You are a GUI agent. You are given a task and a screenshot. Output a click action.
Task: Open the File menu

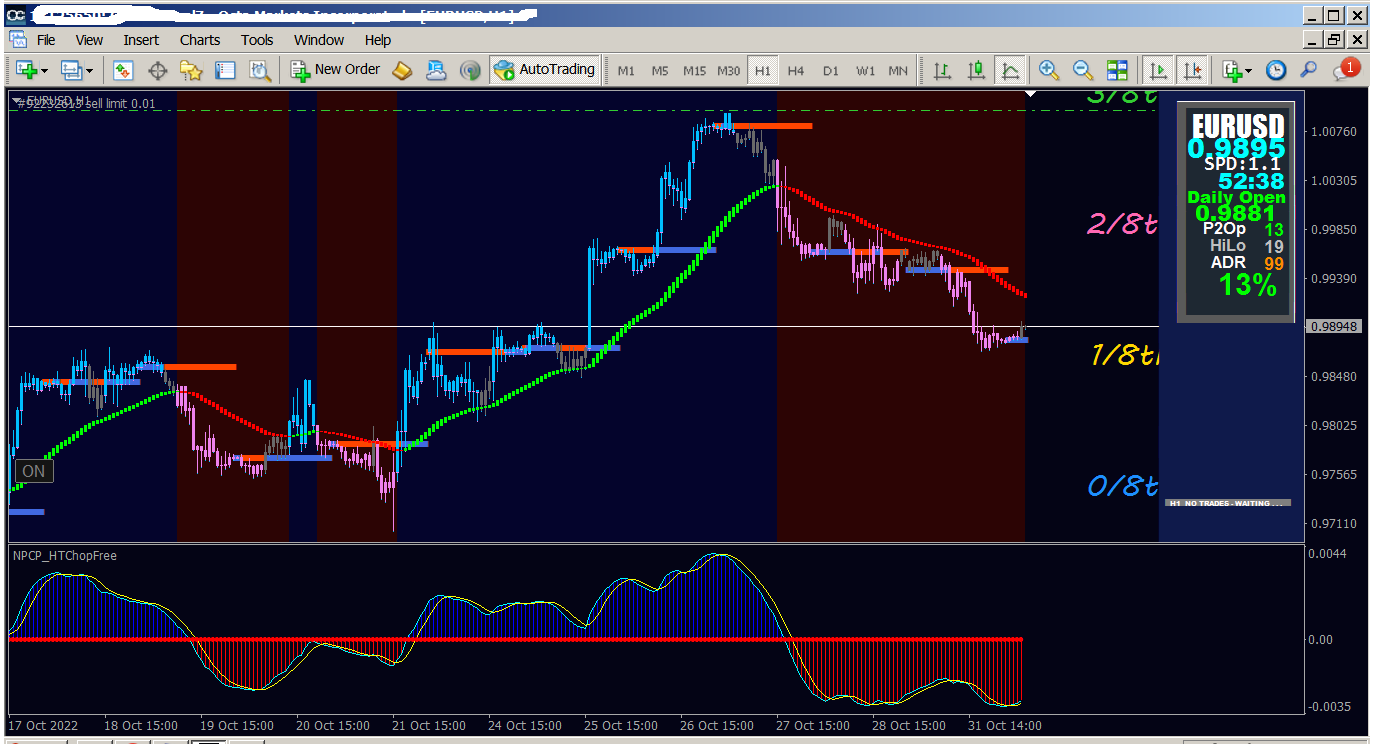pyautogui.click(x=46, y=40)
